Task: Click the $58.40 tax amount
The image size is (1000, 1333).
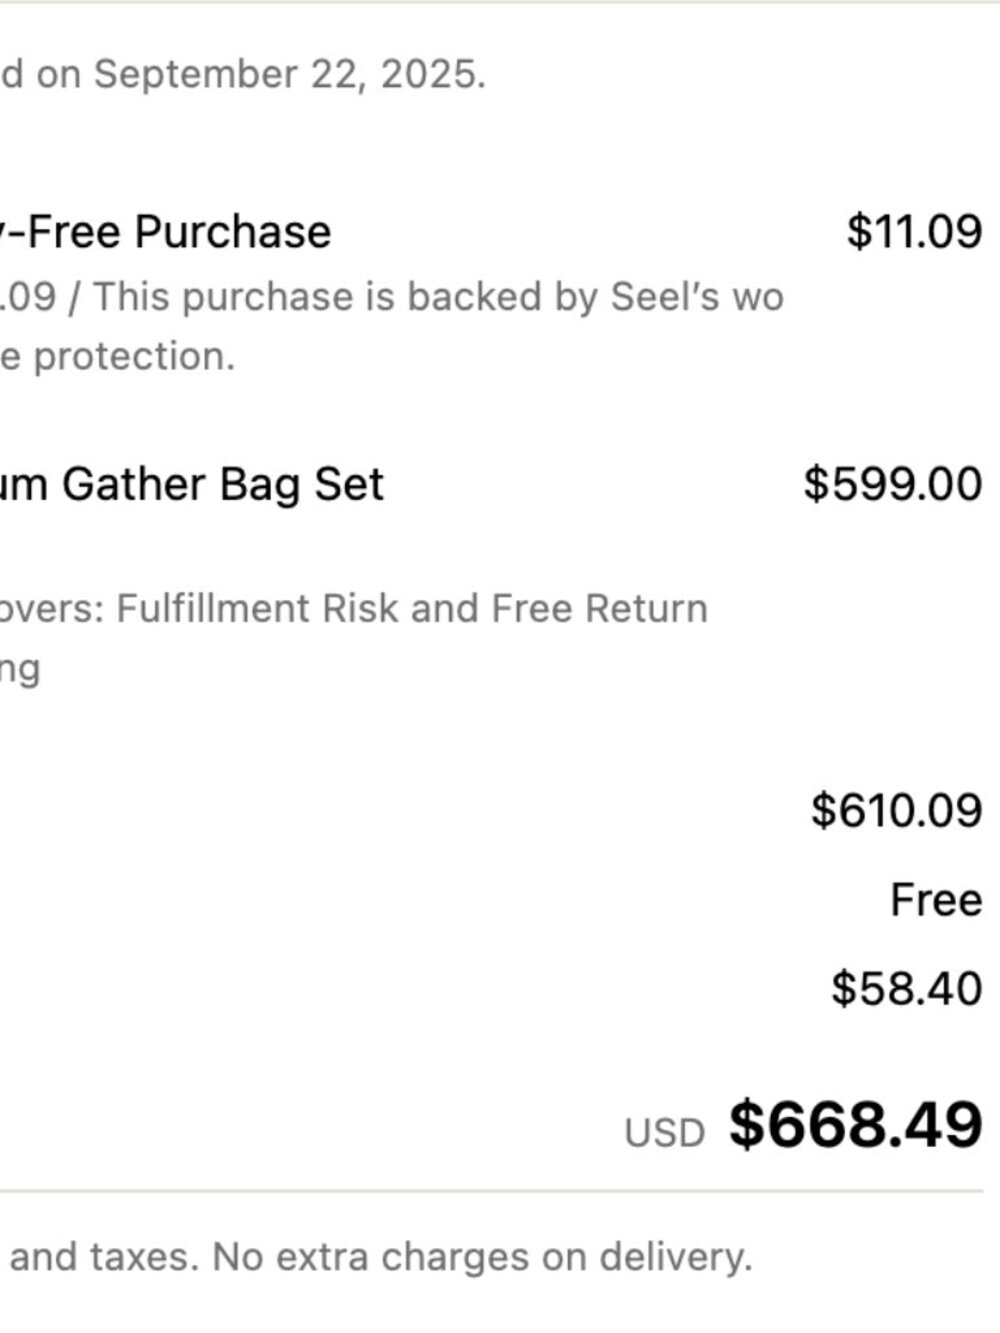Action: click(x=906, y=989)
